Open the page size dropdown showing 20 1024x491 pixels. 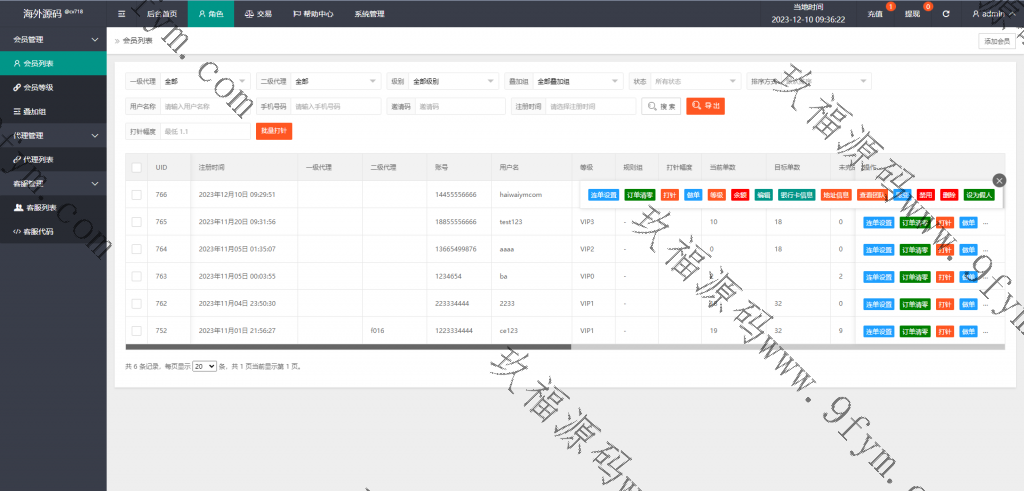204,367
